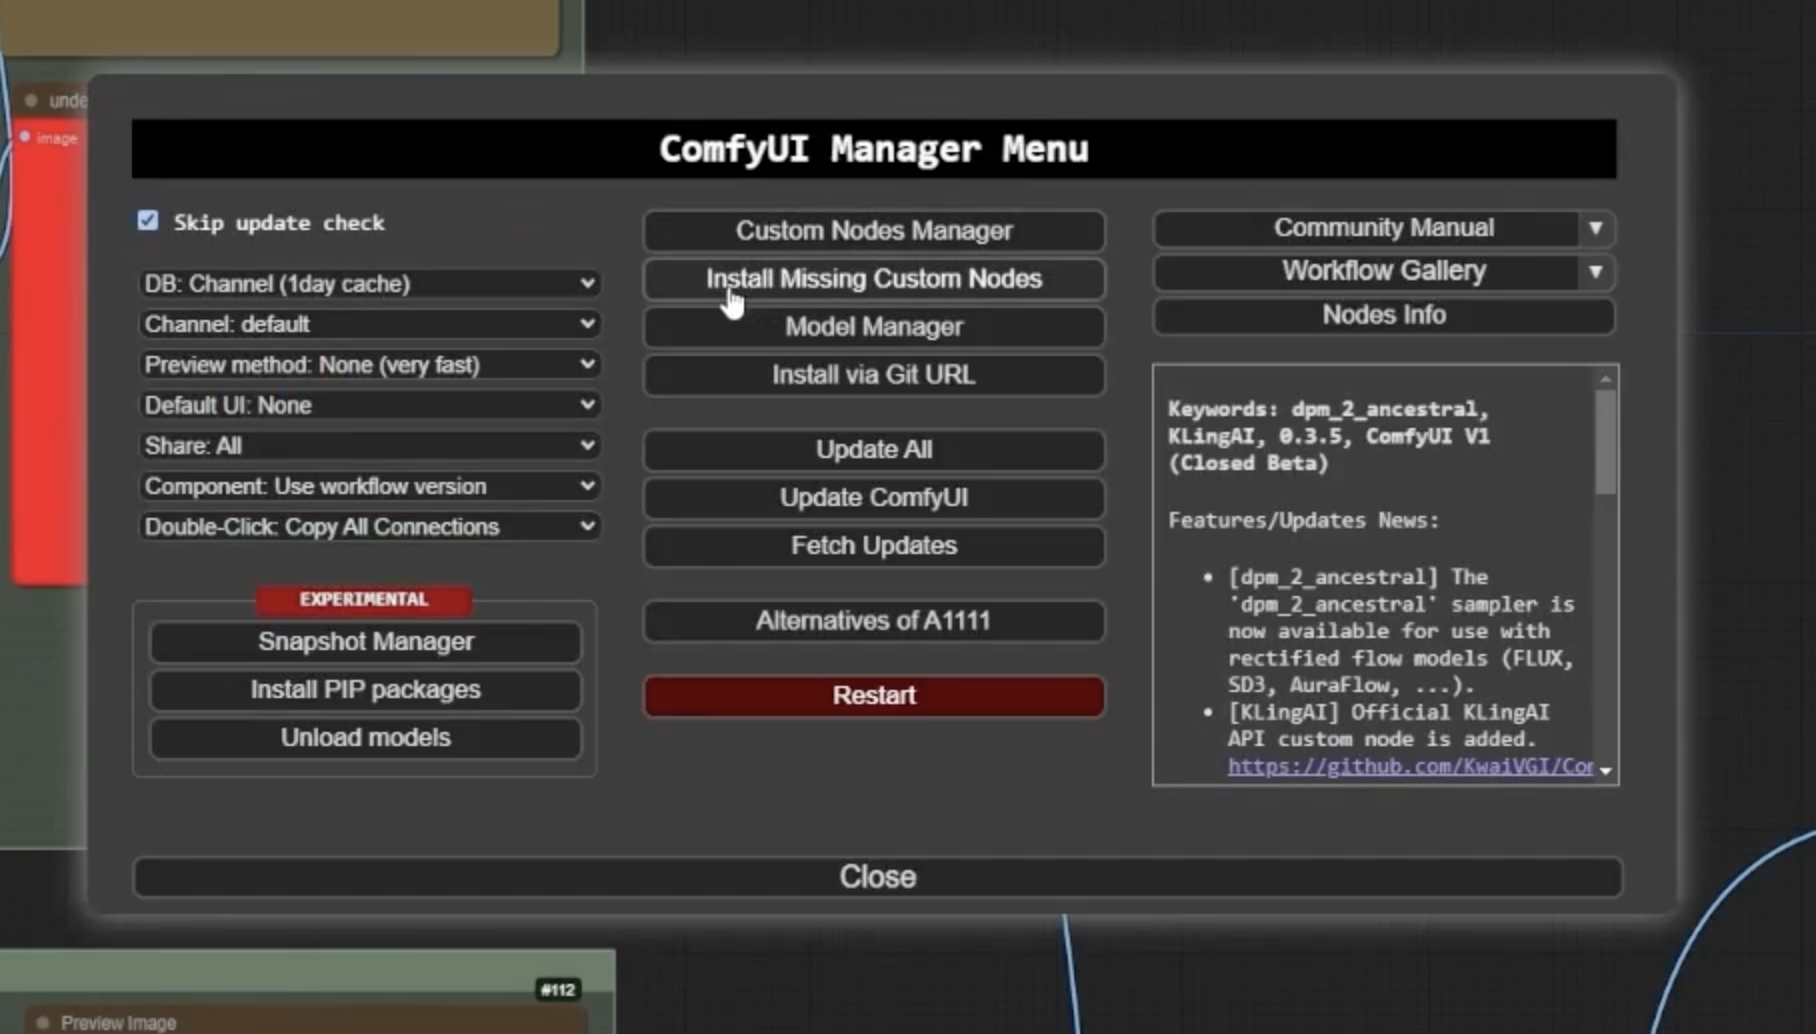This screenshot has width=1816, height=1034.
Task: Click the Update All button
Action: pyautogui.click(x=874, y=450)
